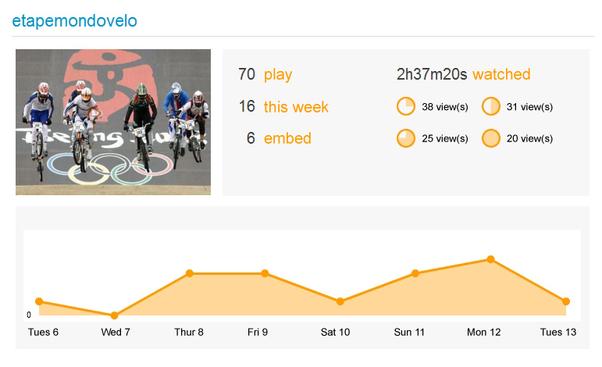
Task: Click the half-watched pie icon beside 31 views
Action: pos(491,106)
